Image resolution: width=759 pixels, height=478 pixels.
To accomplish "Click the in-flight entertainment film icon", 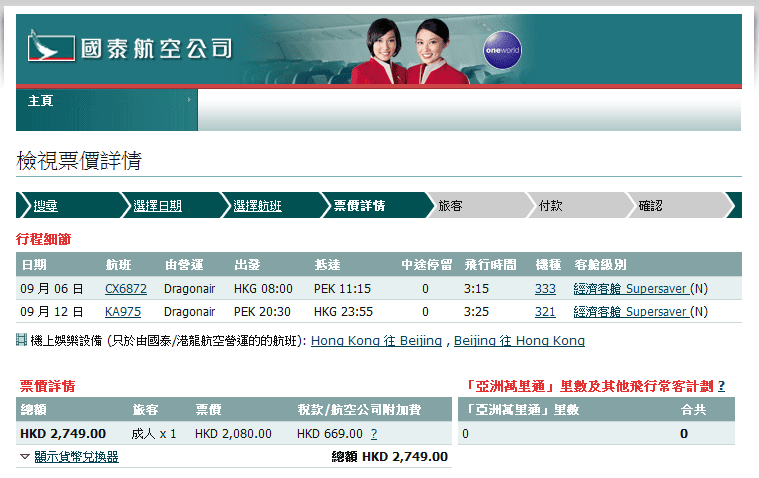I will (22, 340).
